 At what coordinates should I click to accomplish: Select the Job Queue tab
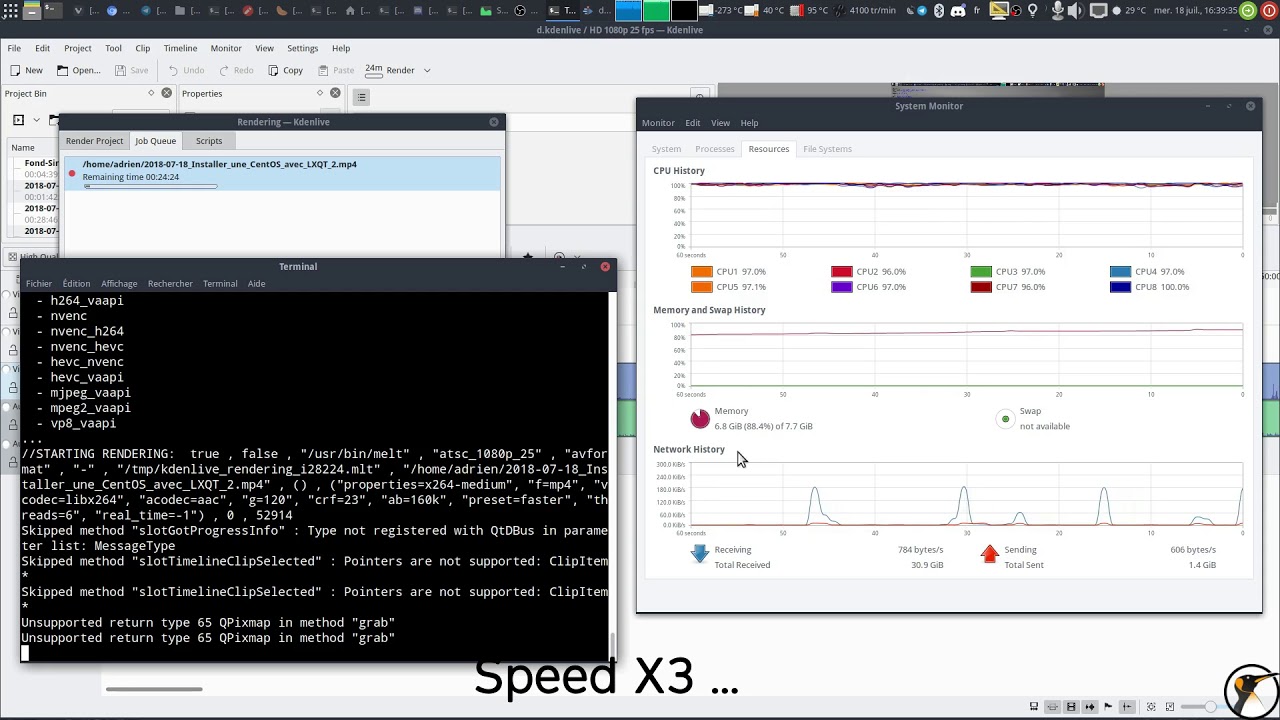pos(155,141)
